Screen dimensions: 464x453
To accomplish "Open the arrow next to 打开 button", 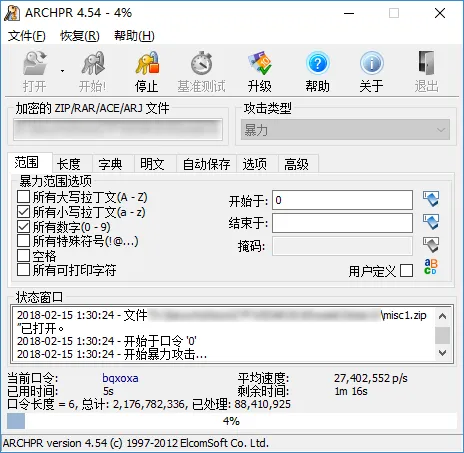I will (62, 71).
